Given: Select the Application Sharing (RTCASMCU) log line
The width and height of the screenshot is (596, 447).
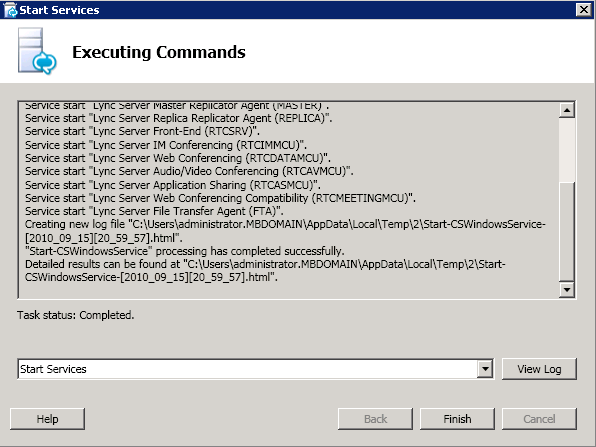Looking at the screenshot, I should [173, 185].
